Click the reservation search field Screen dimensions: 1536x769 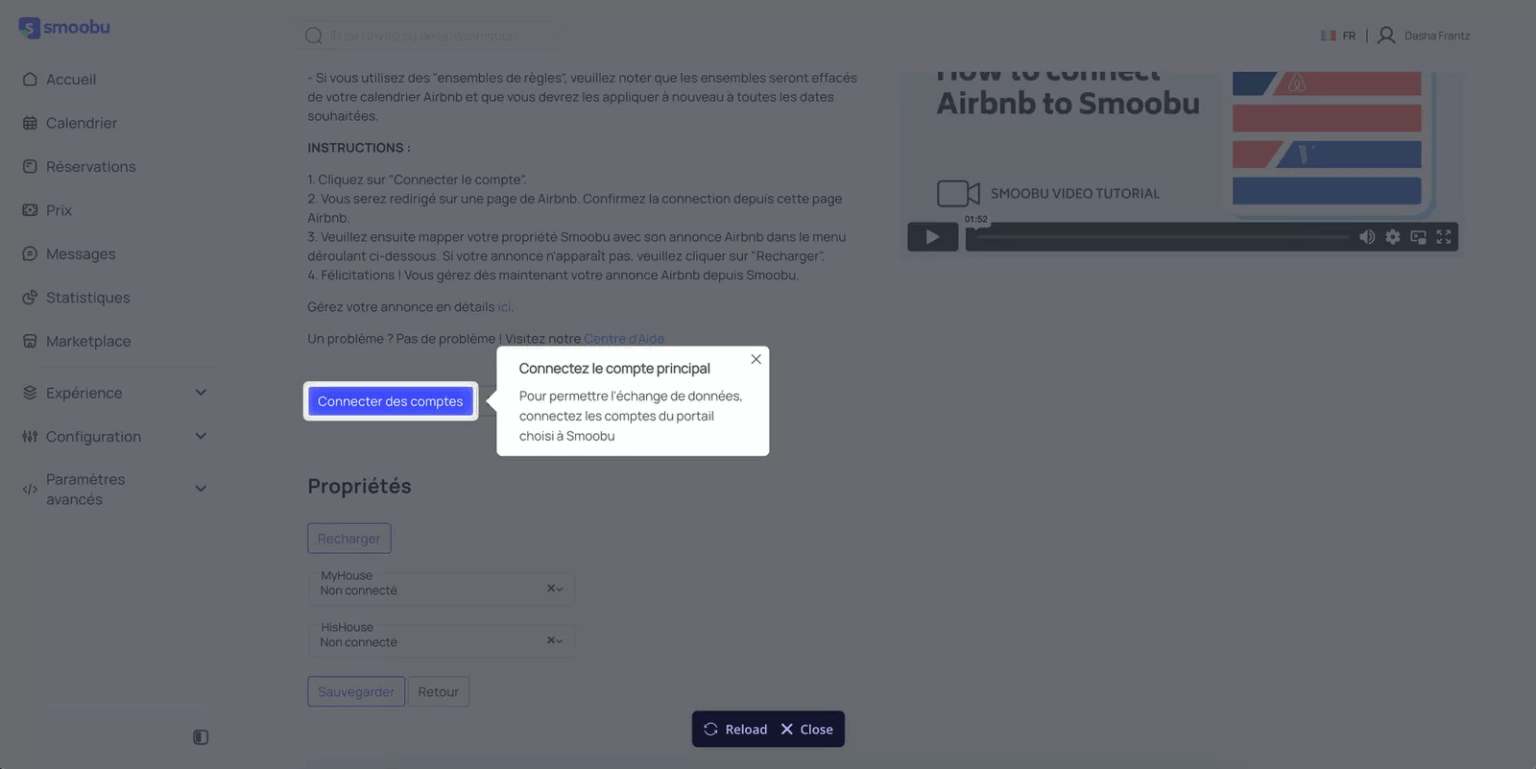click(425, 34)
